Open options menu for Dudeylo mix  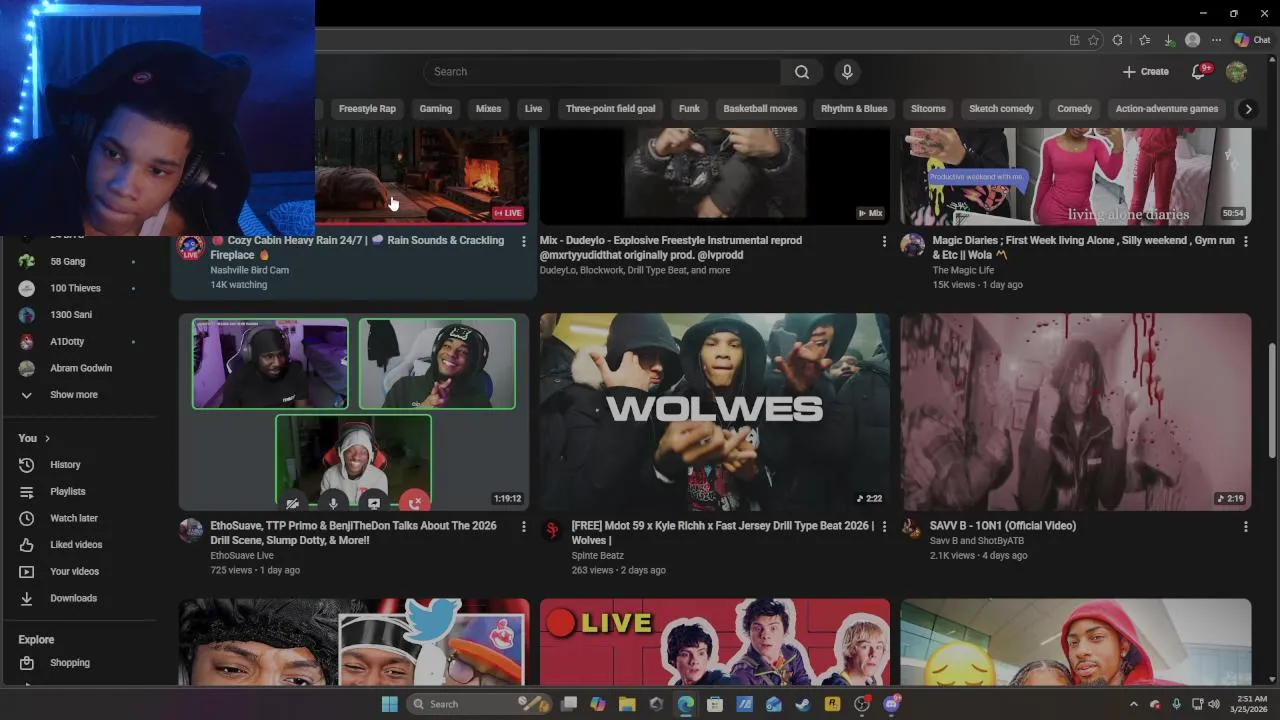tap(884, 241)
